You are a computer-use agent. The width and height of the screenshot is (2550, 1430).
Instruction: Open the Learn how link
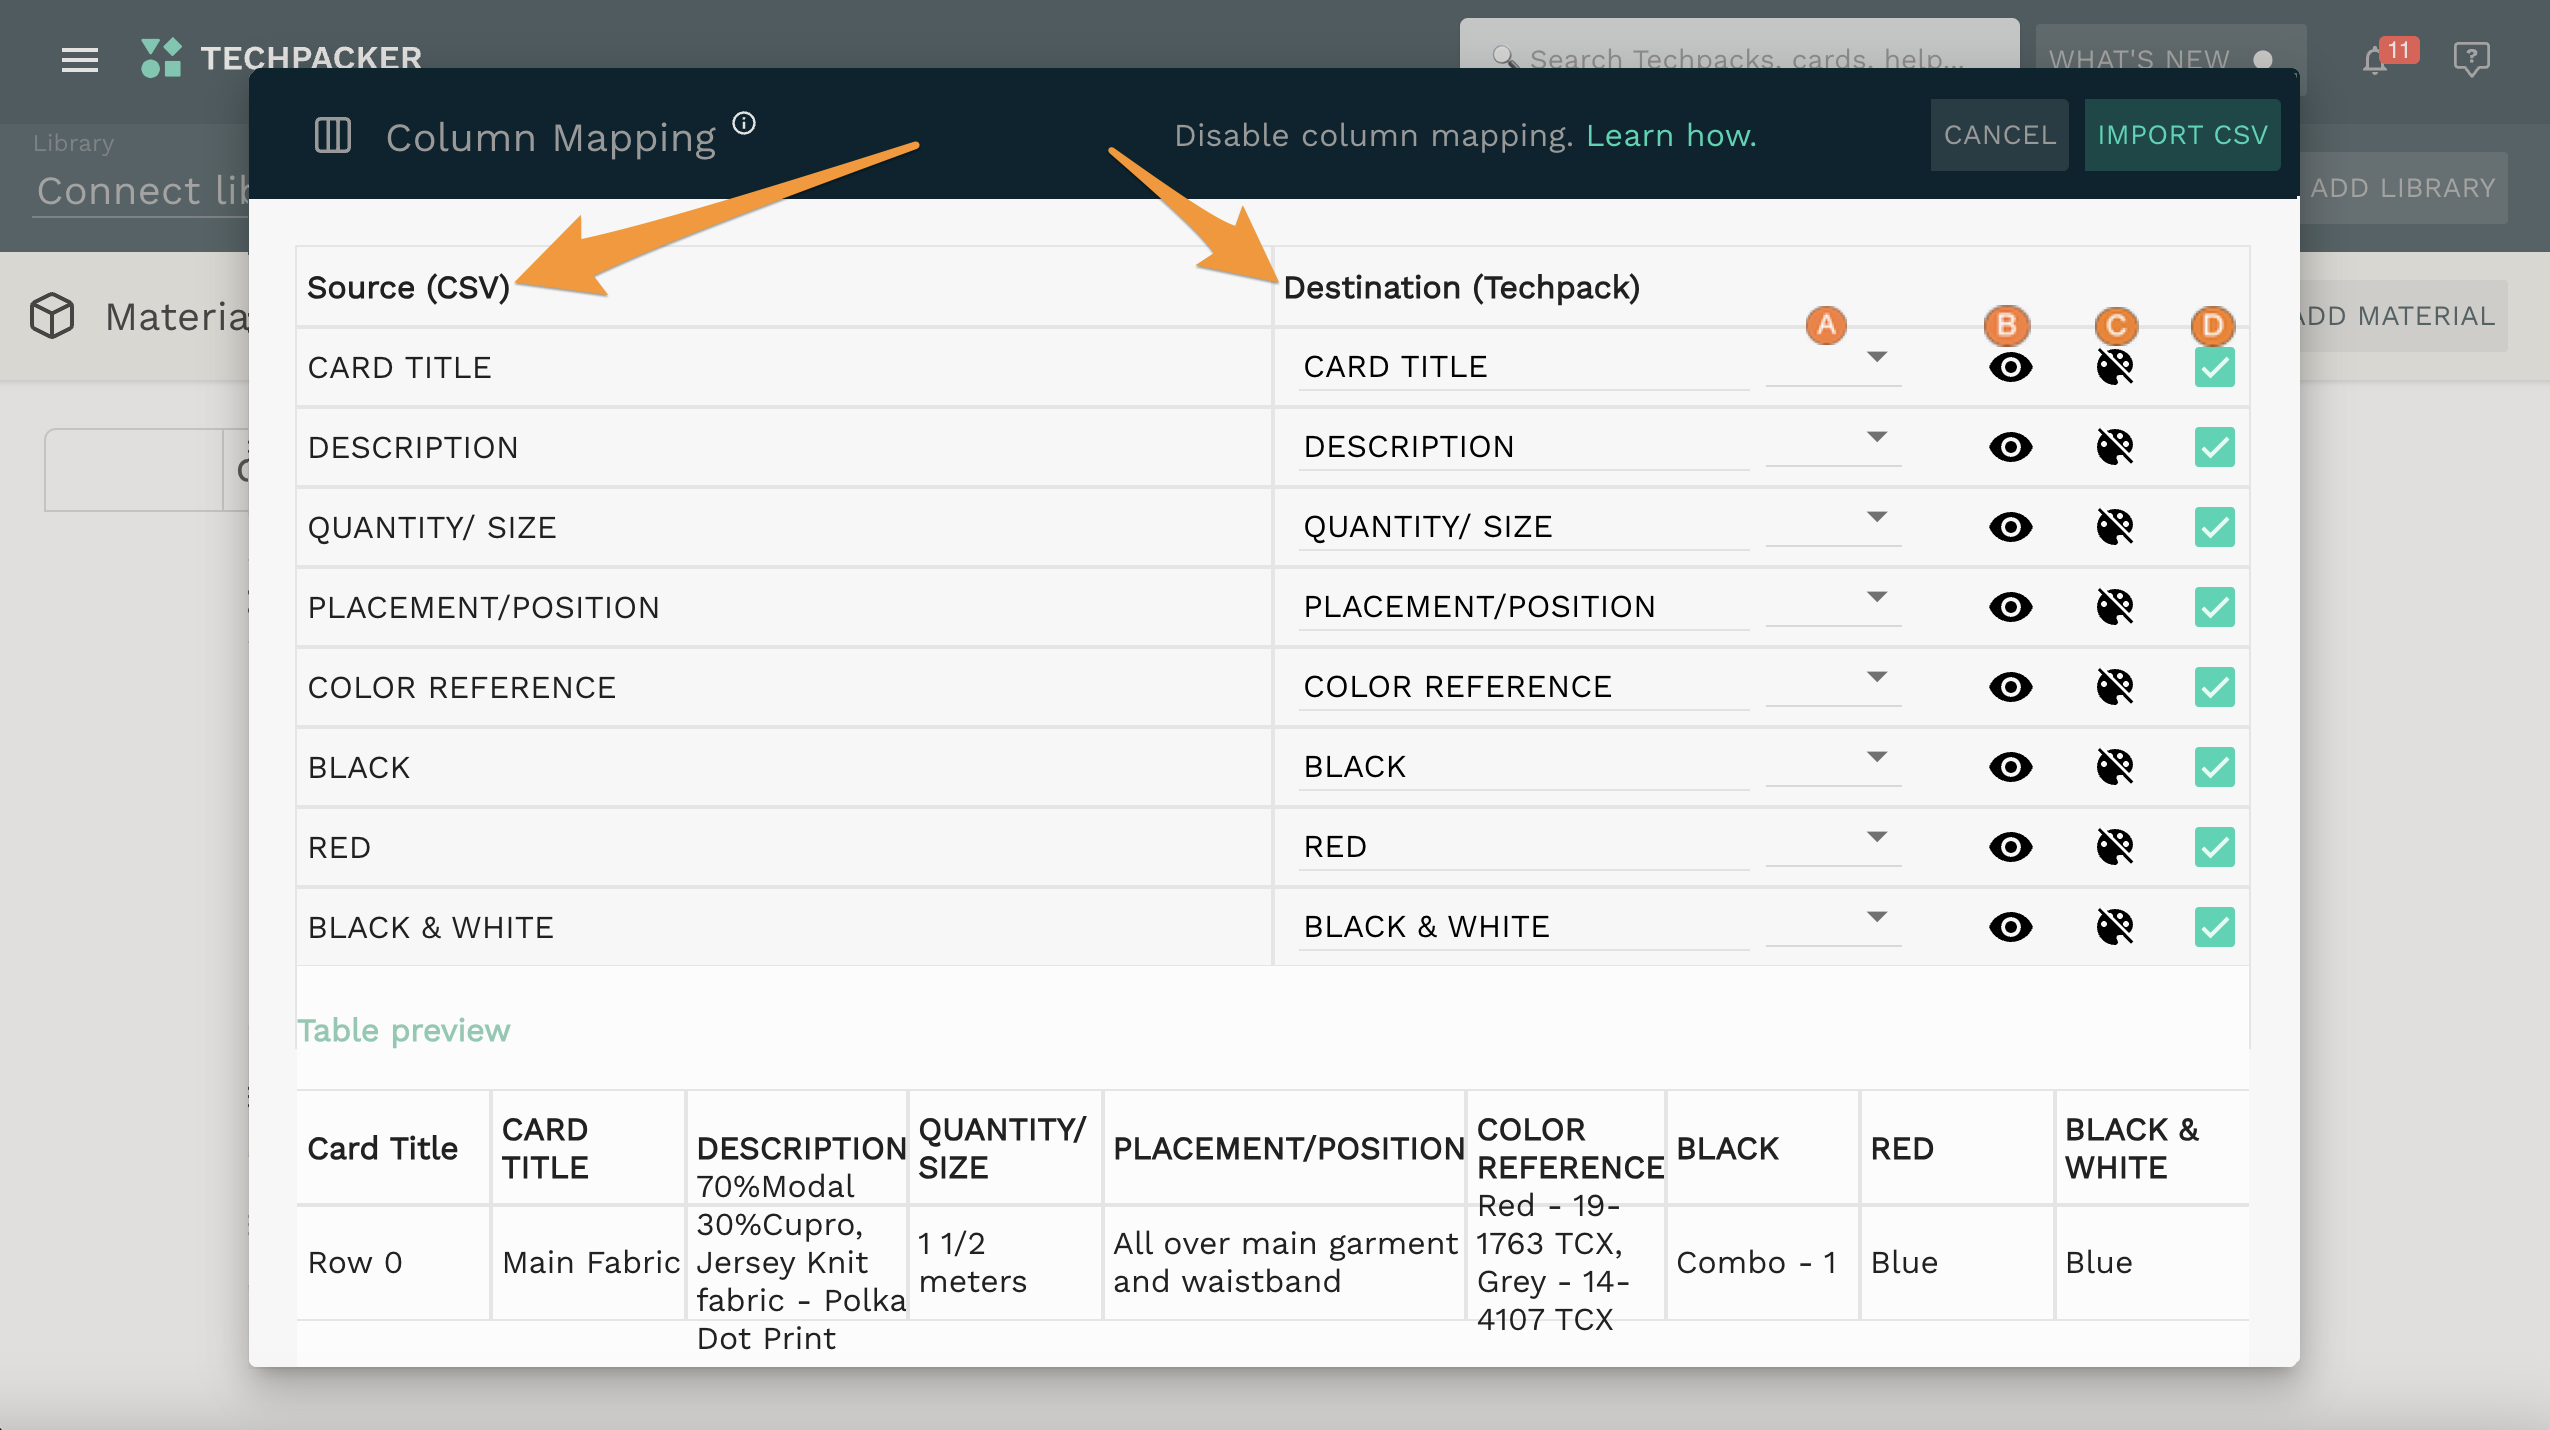coord(1671,135)
